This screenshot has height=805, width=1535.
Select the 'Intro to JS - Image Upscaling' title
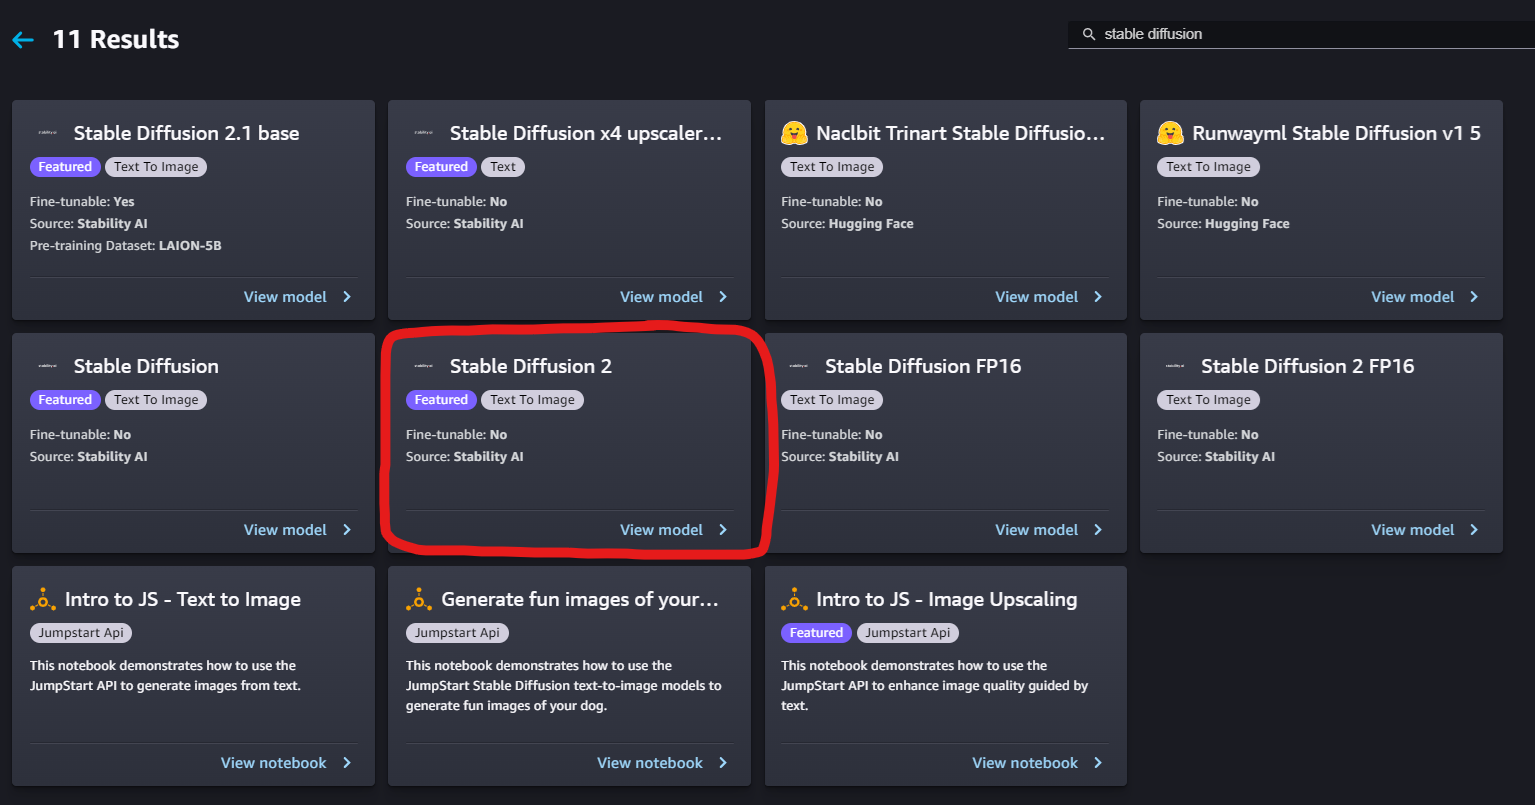click(x=947, y=599)
